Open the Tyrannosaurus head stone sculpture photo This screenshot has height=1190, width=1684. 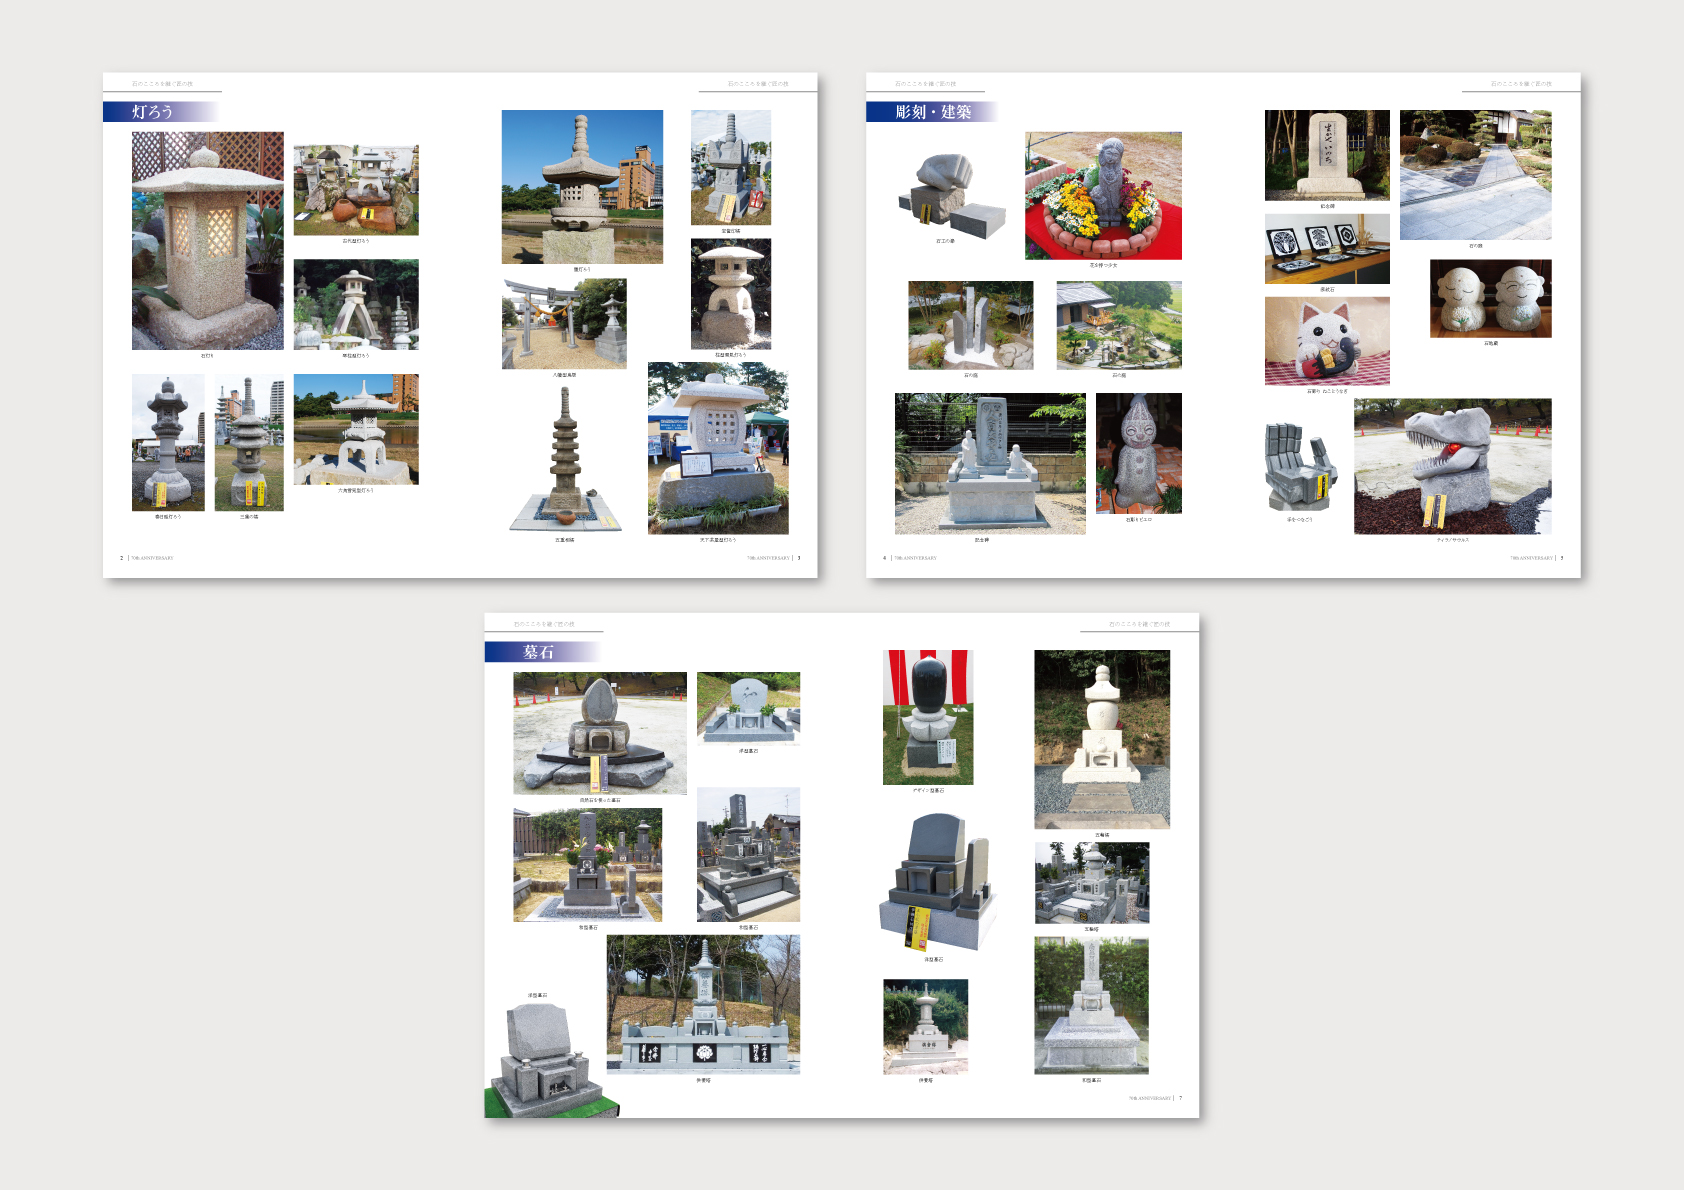1453,466
